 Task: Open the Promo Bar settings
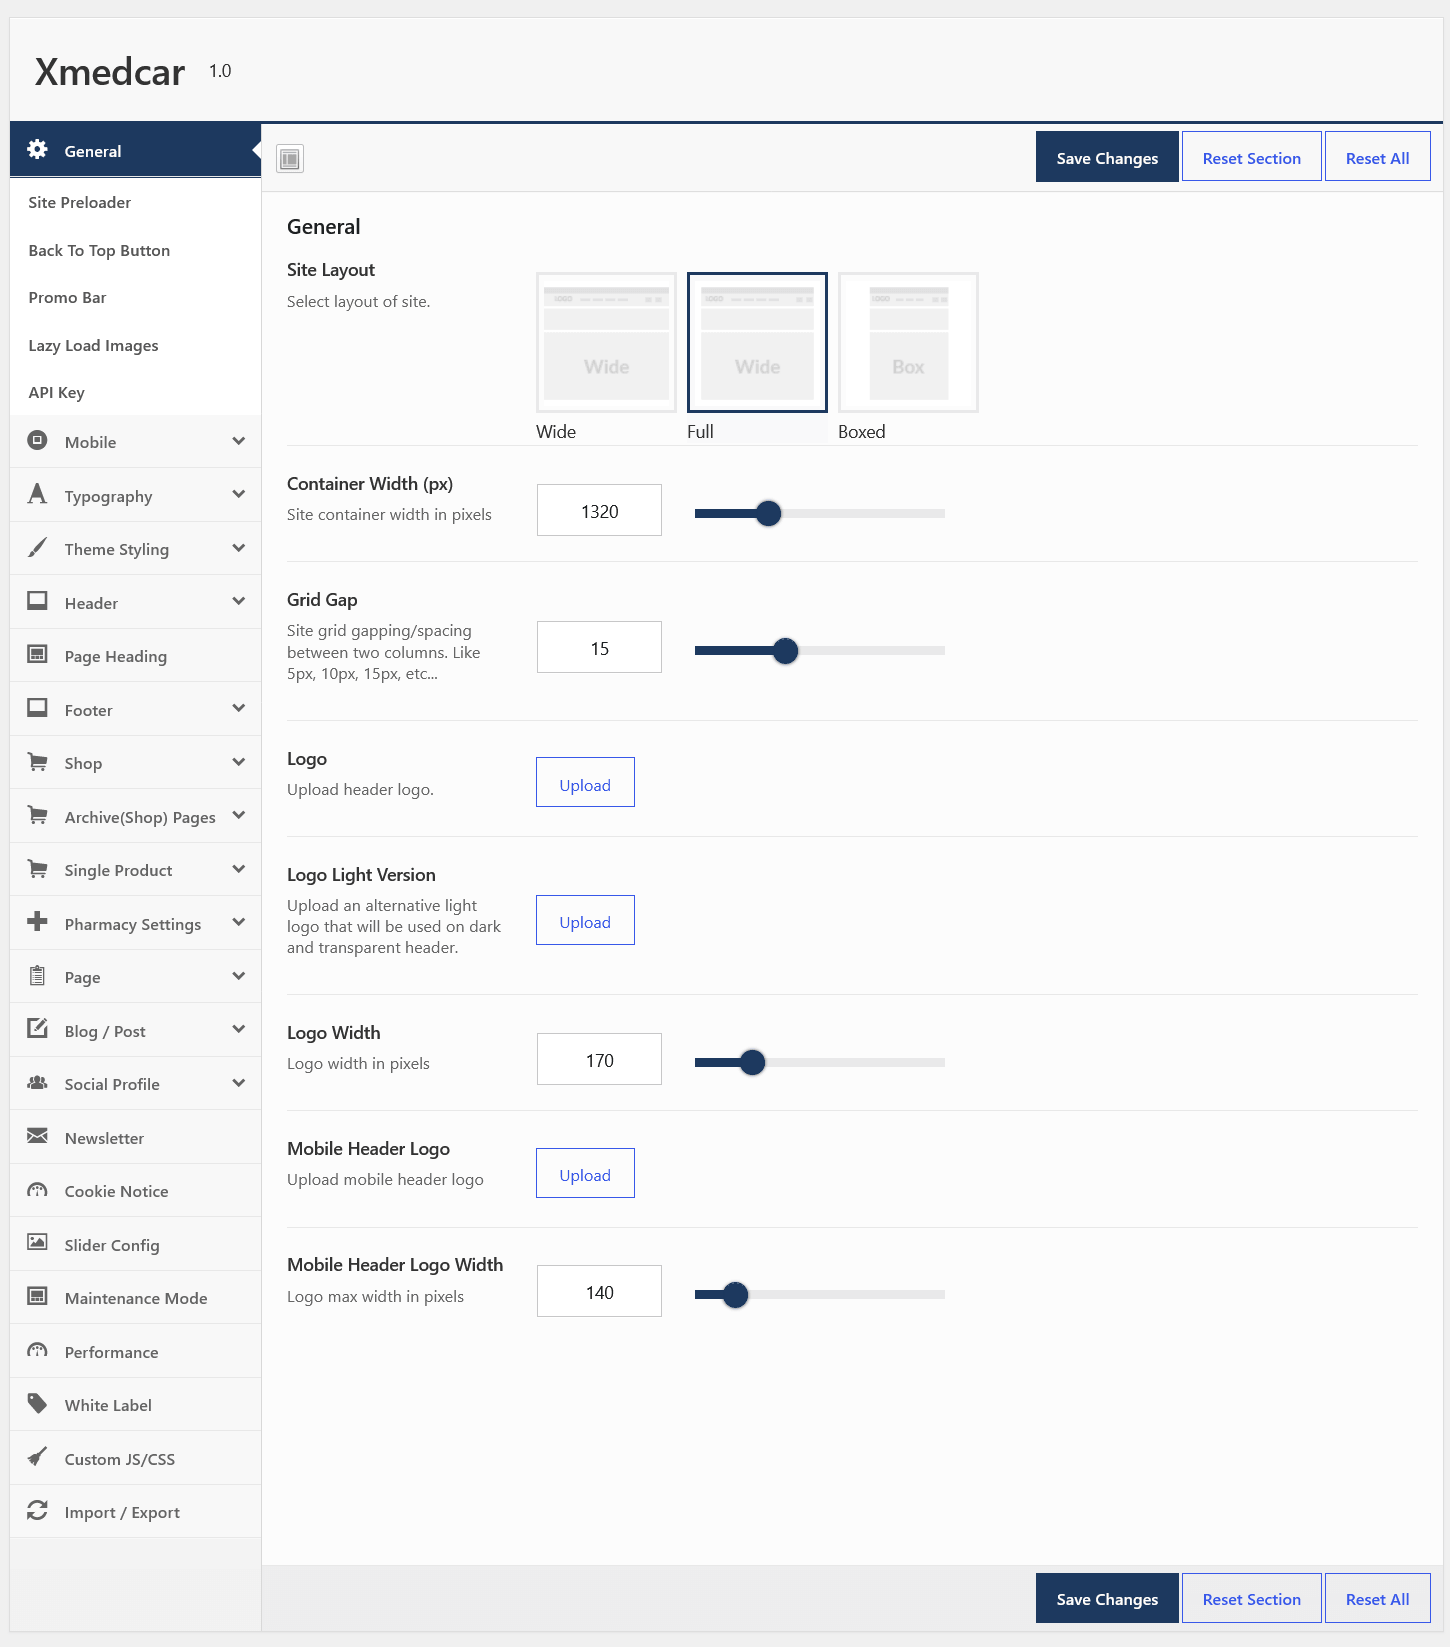click(x=135, y=297)
